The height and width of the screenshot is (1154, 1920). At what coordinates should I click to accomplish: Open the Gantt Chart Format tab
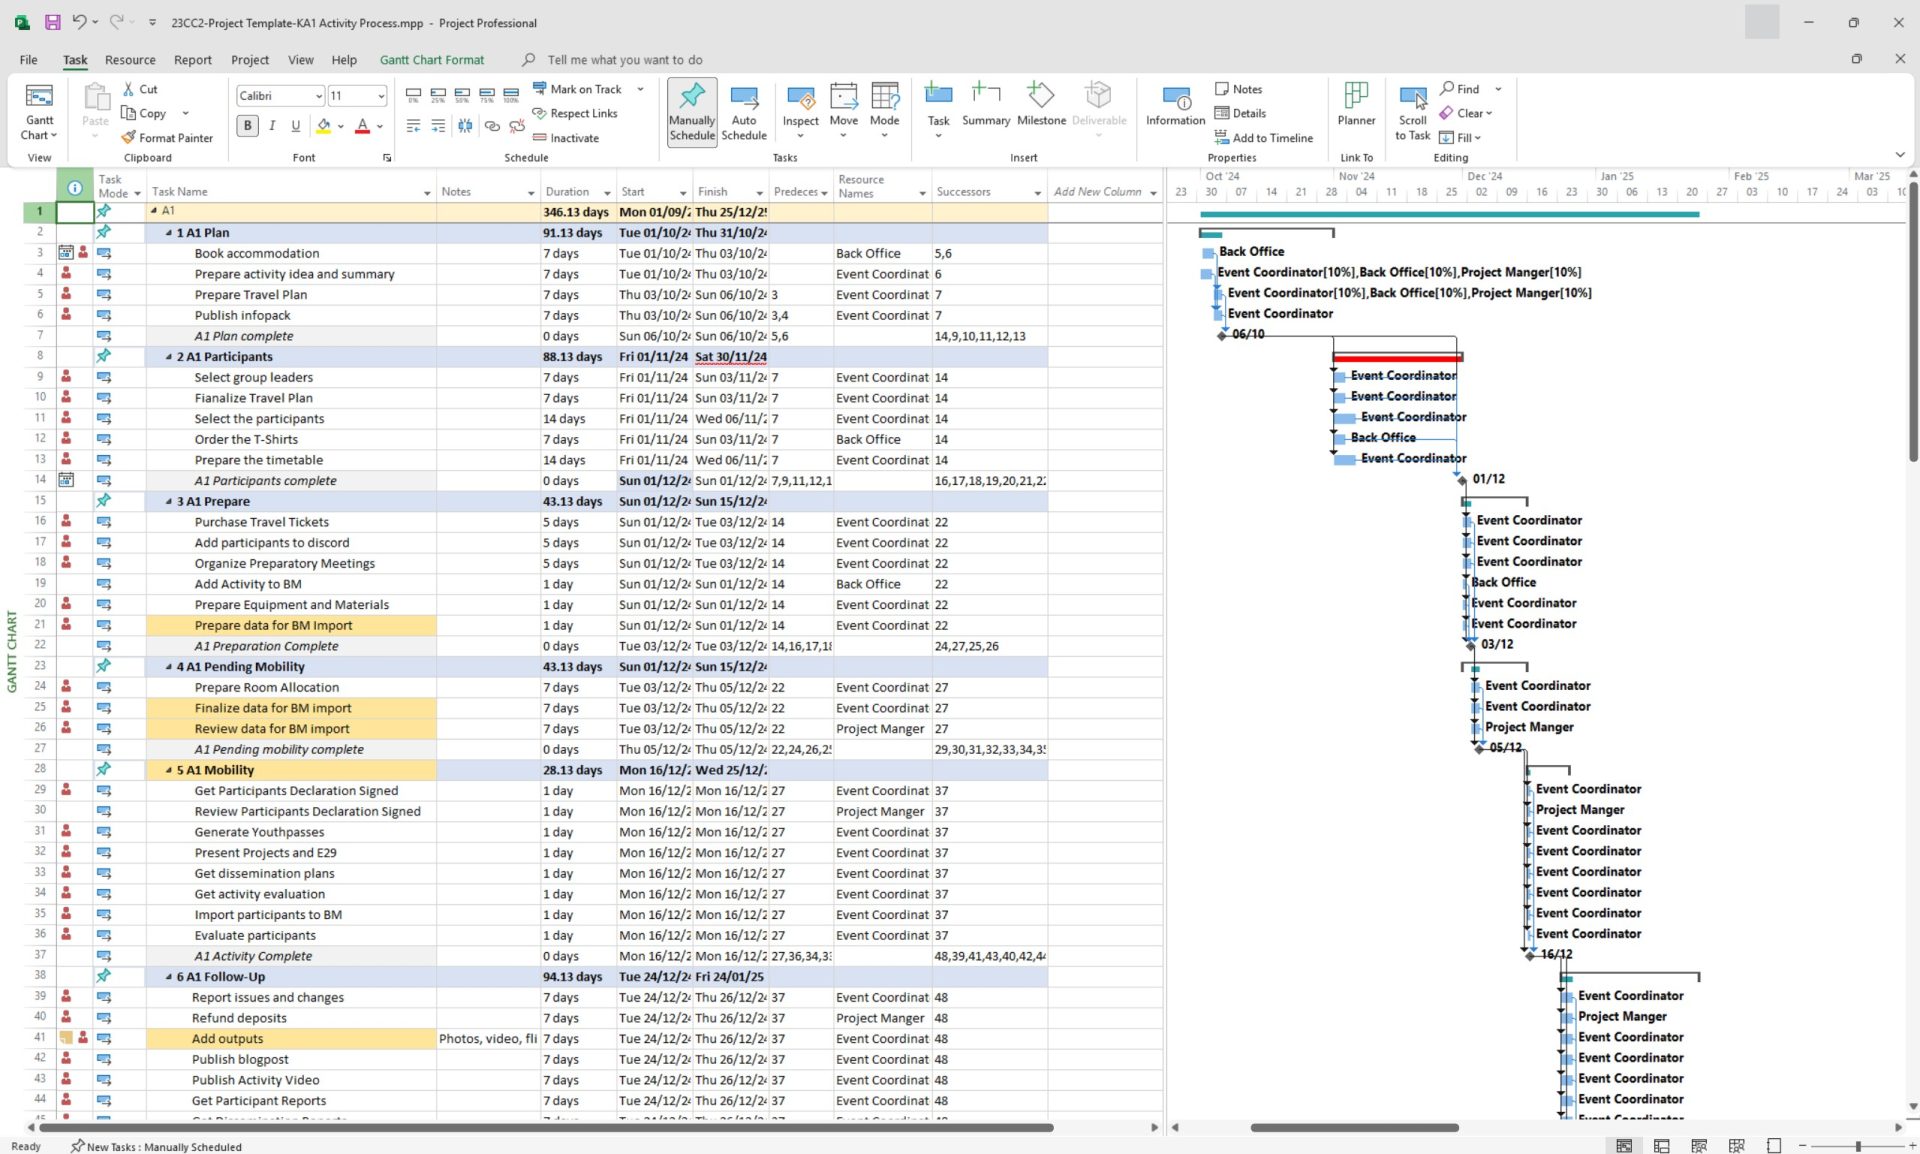pyautogui.click(x=431, y=60)
